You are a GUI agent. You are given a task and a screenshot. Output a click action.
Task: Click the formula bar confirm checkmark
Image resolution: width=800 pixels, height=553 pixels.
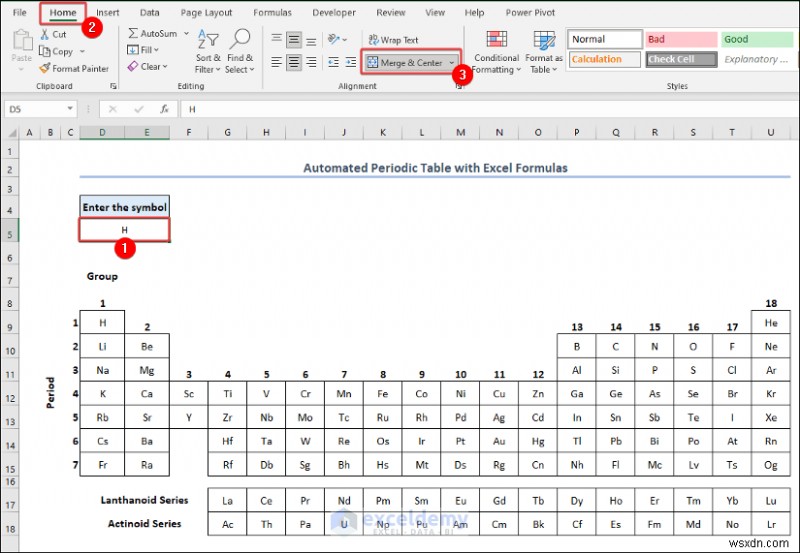point(138,109)
